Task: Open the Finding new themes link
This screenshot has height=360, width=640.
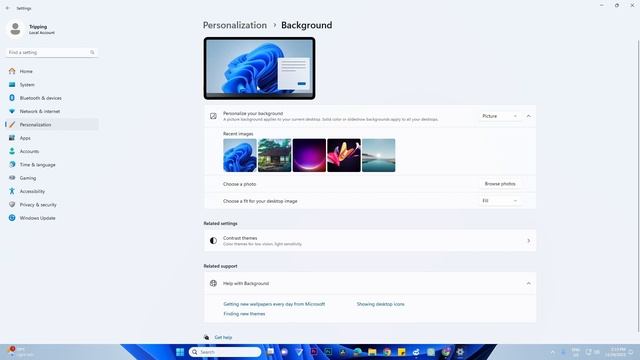Action: point(244,314)
